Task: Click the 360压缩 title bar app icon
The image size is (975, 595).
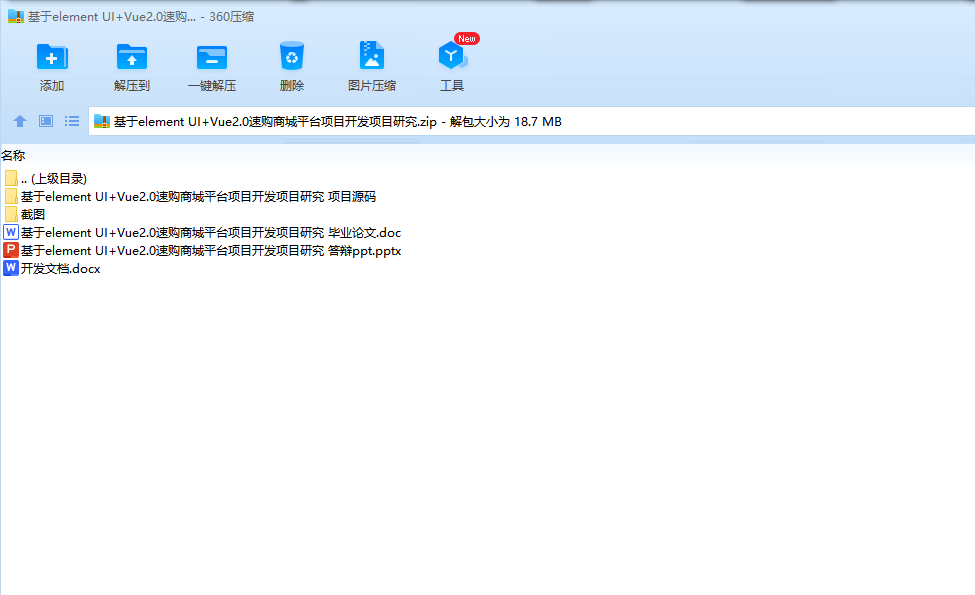Action: click(16, 17)
